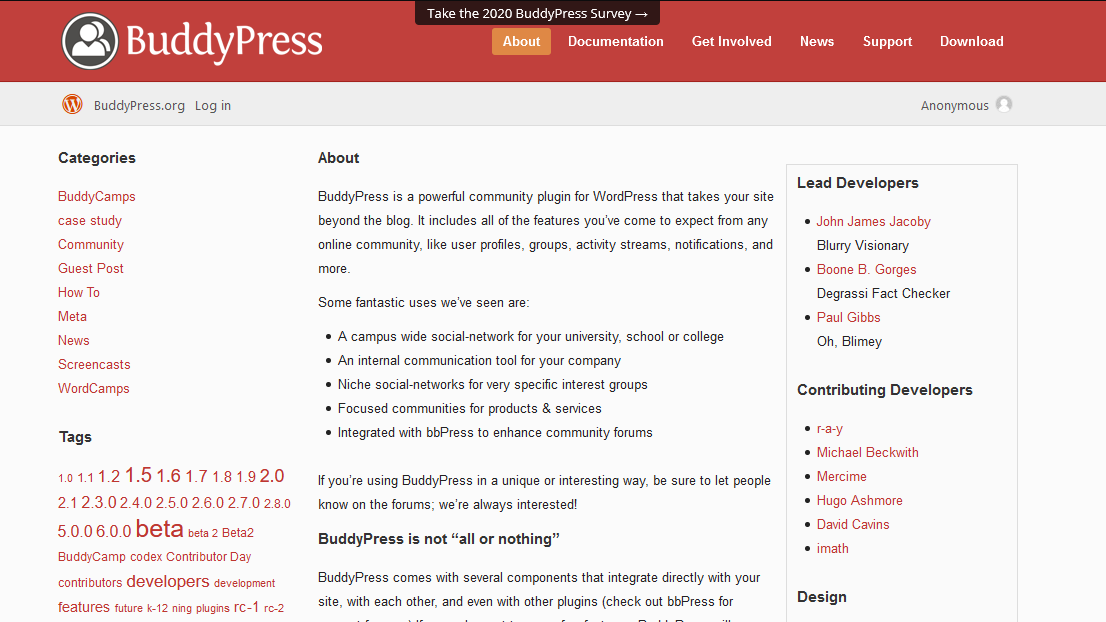
Task: Open Boone B. Gorges profile link
Action: click(x=866, y=269)
